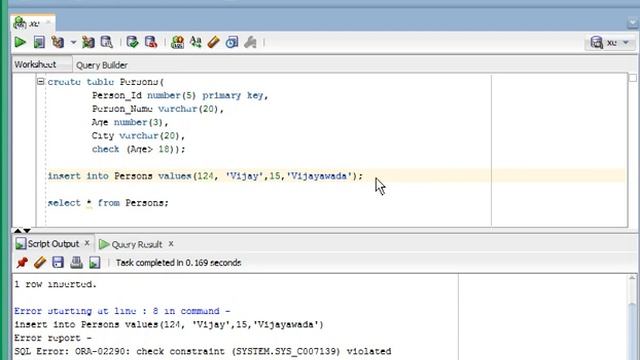This screenshot has height=360, width=640.
Task: Click the City varchar(20) line
Action: point(138,136)
